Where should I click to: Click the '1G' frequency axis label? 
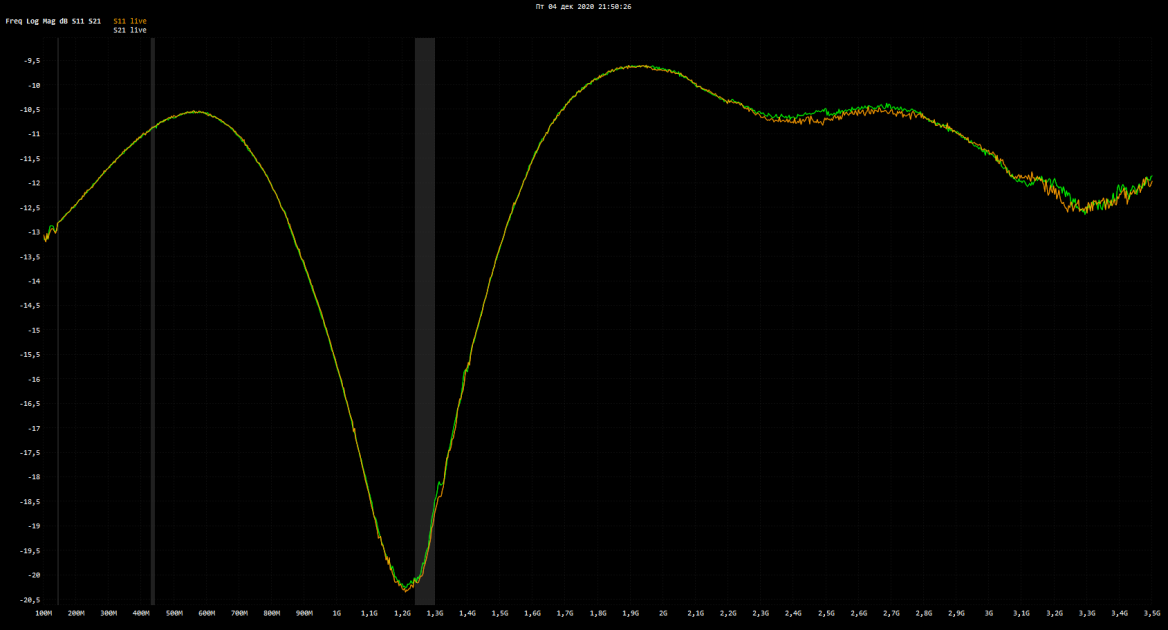pyautogui.click(x=337, y=614)
